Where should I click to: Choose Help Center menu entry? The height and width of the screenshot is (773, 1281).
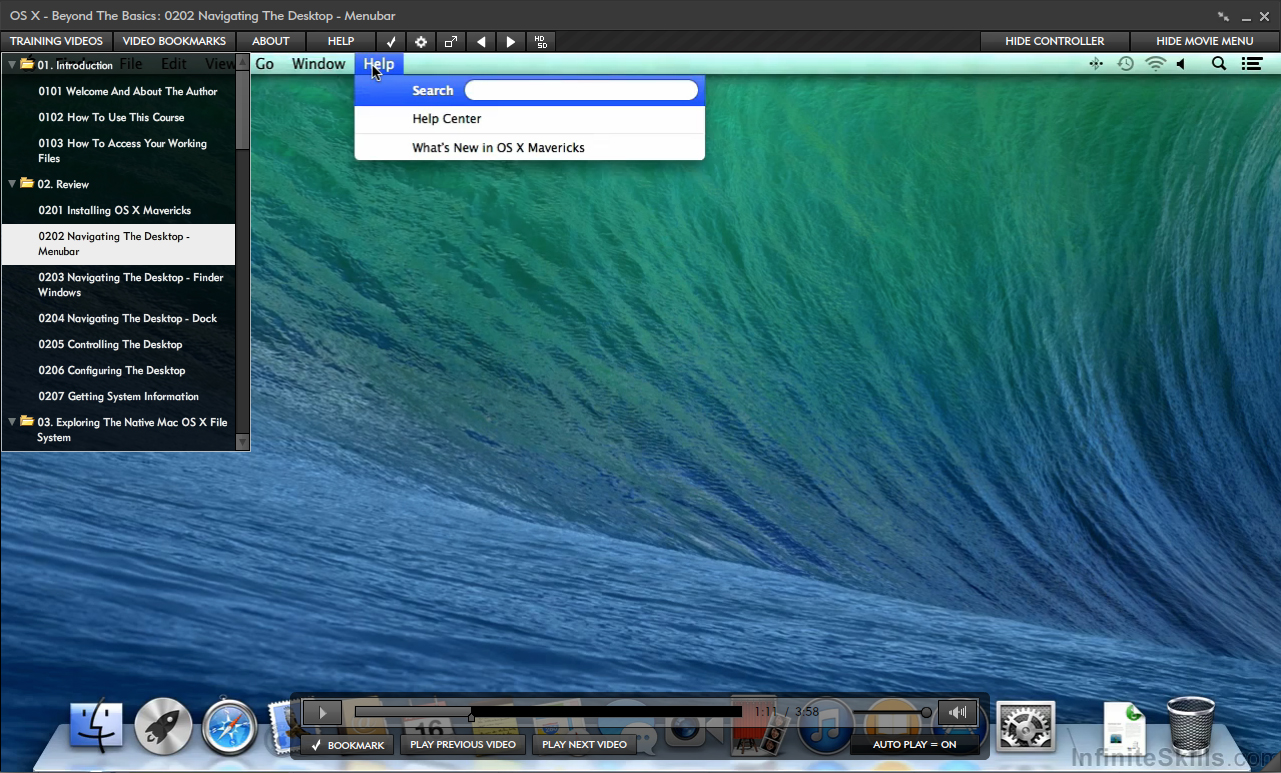[x=530, y=119]
